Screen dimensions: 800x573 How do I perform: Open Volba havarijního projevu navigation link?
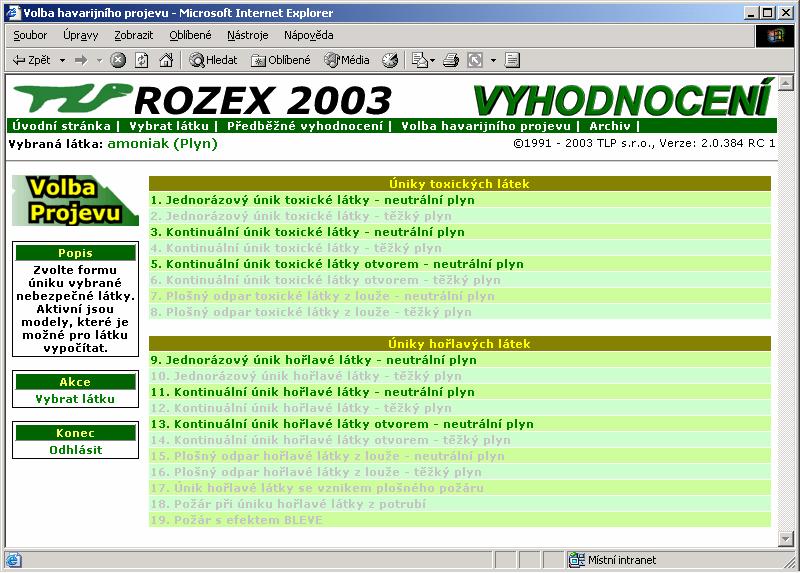coord(486,126)
